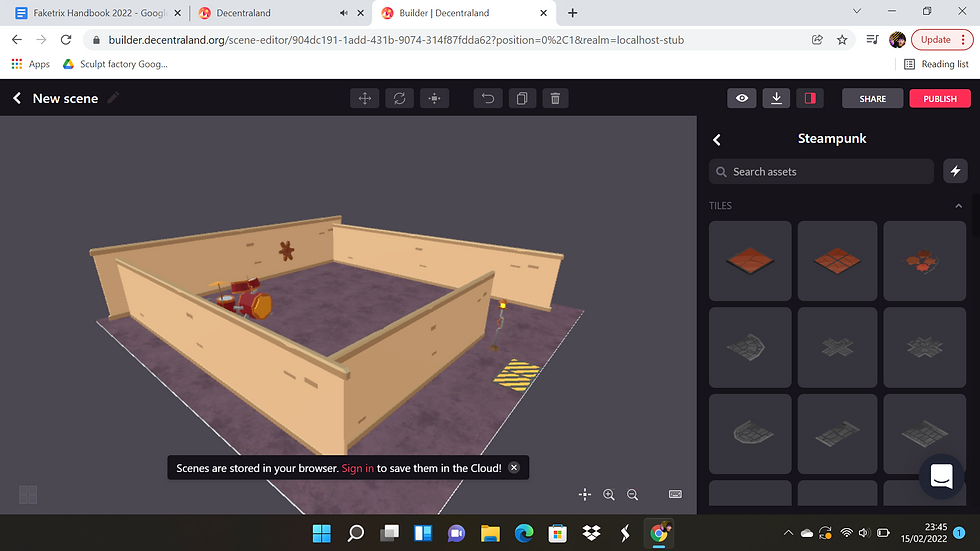
Task: Toggle scene preview with the eye icon
Action: tap(742, 98)
